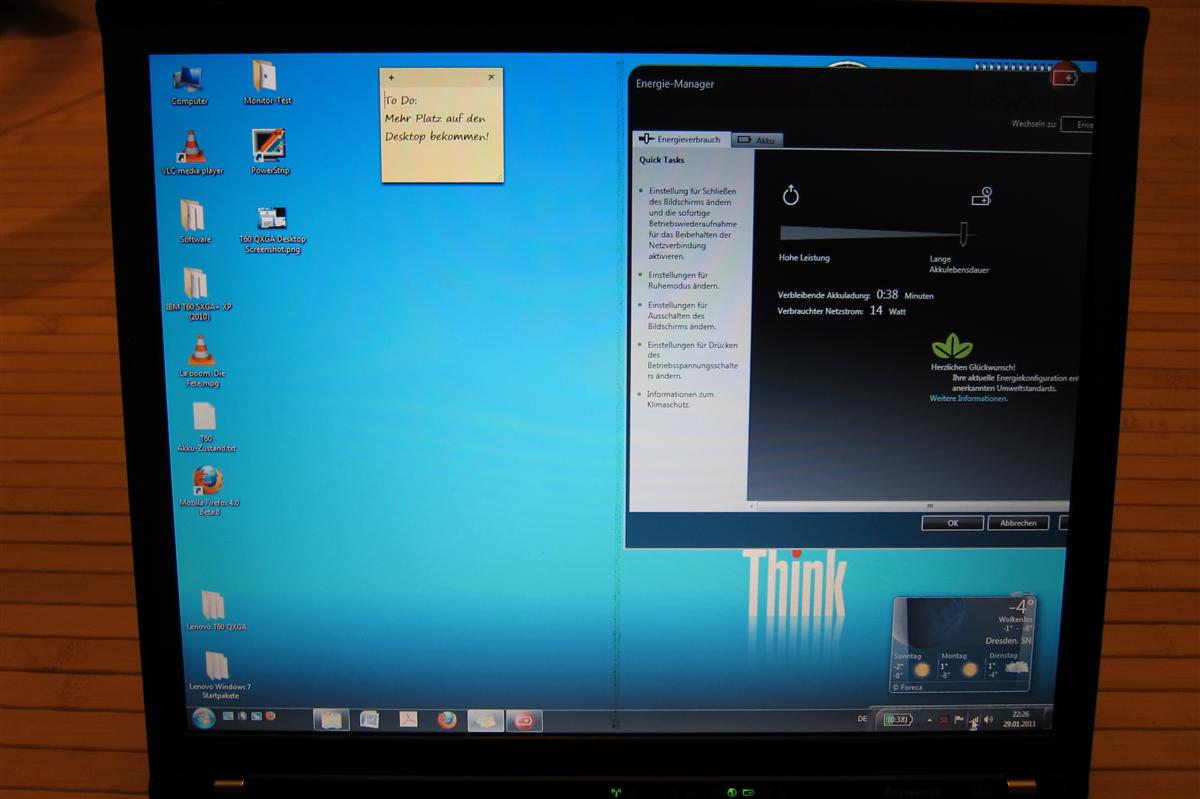Open Einstellungen für Ruhemodus ändern task
This screenshot has height=799, width=1200.
[x=683, y=280]
